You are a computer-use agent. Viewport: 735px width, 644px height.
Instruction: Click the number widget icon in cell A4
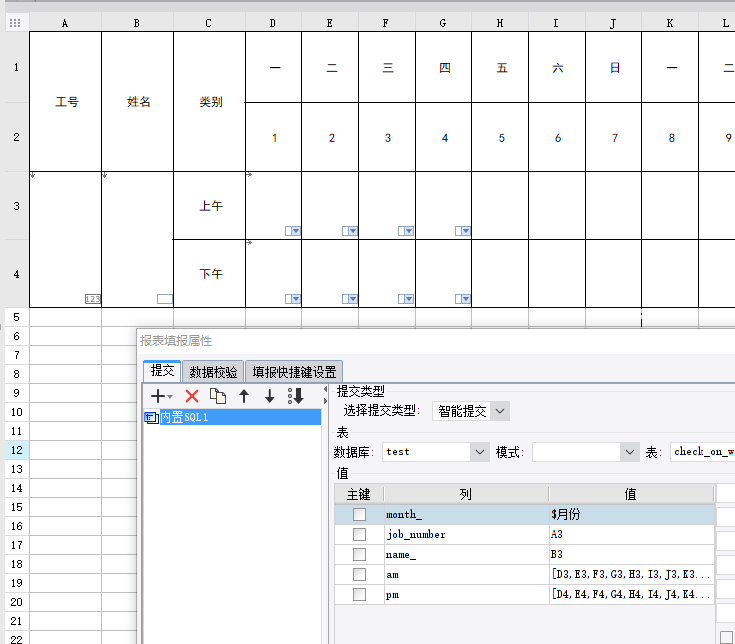pos(93,299)
